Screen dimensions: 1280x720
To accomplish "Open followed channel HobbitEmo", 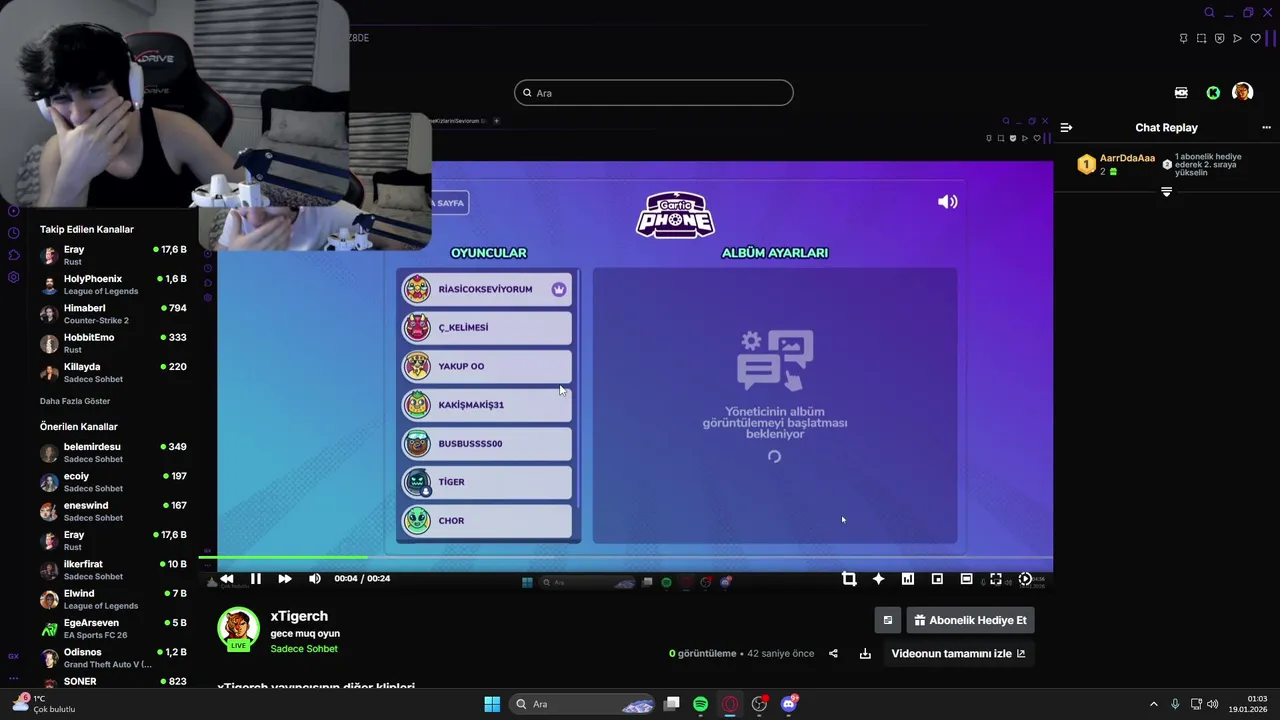I will (x=113, y=343).
